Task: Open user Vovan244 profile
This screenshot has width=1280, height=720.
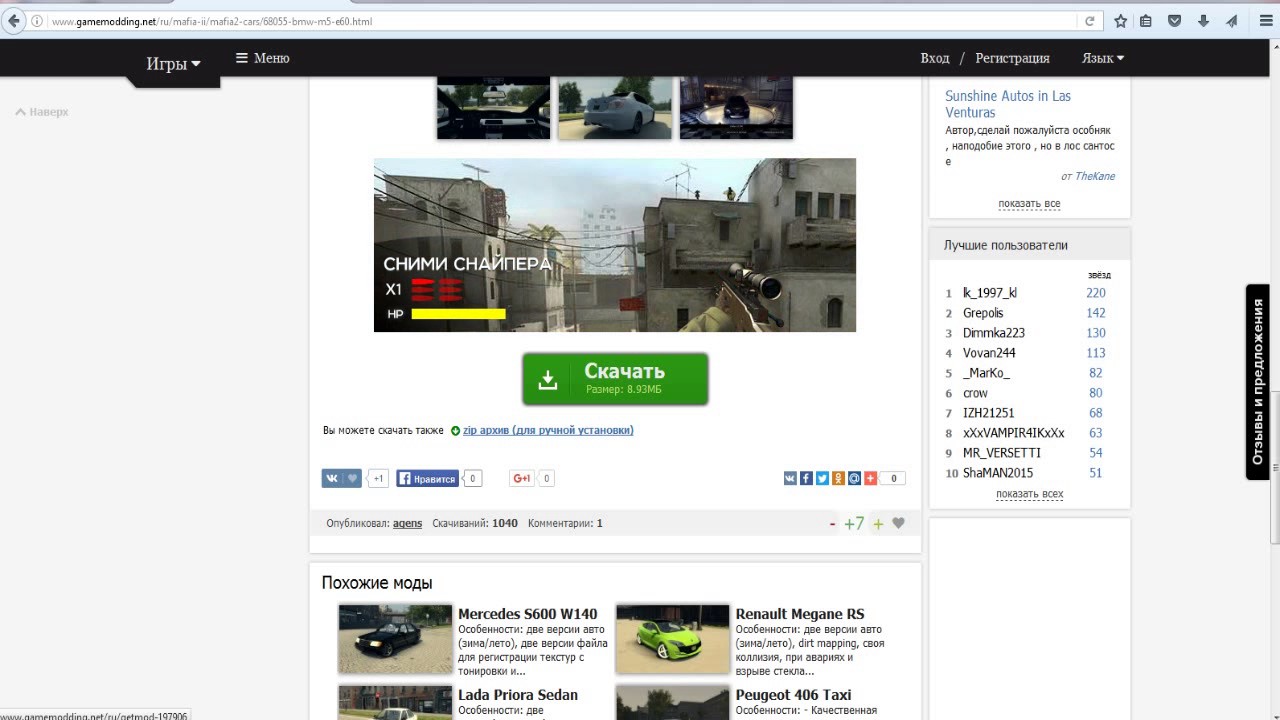Action: pyautogui.click(x=989, y=353)
